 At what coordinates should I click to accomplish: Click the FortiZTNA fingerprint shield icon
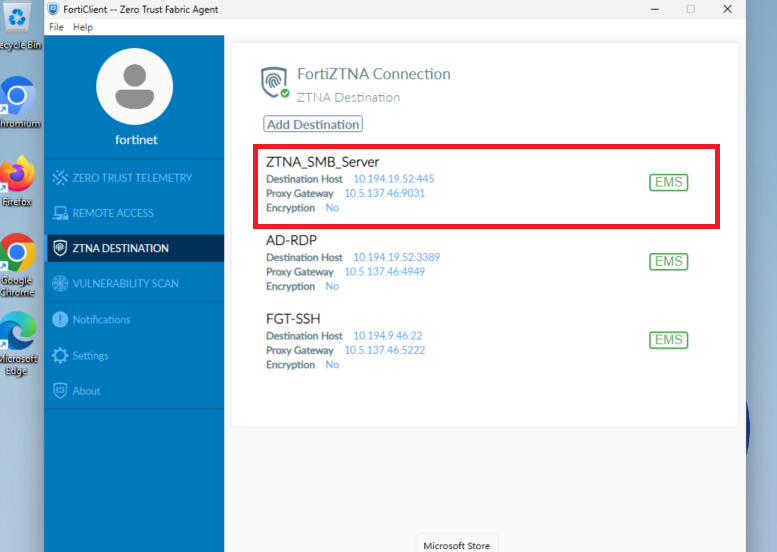point(275,83)
